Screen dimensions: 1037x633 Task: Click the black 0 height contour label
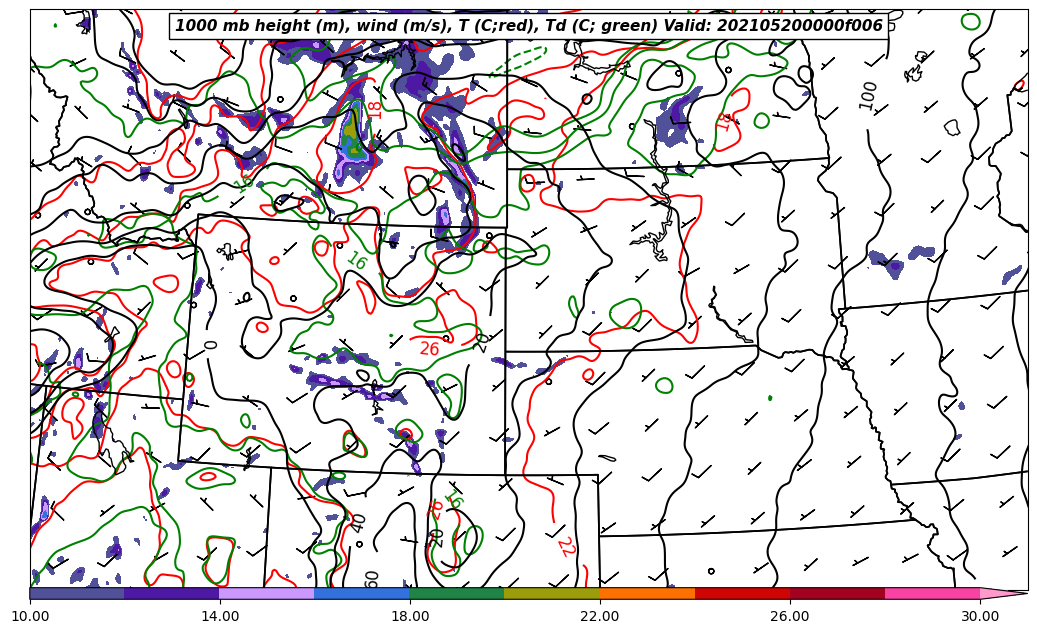click(x=211, y=345)
